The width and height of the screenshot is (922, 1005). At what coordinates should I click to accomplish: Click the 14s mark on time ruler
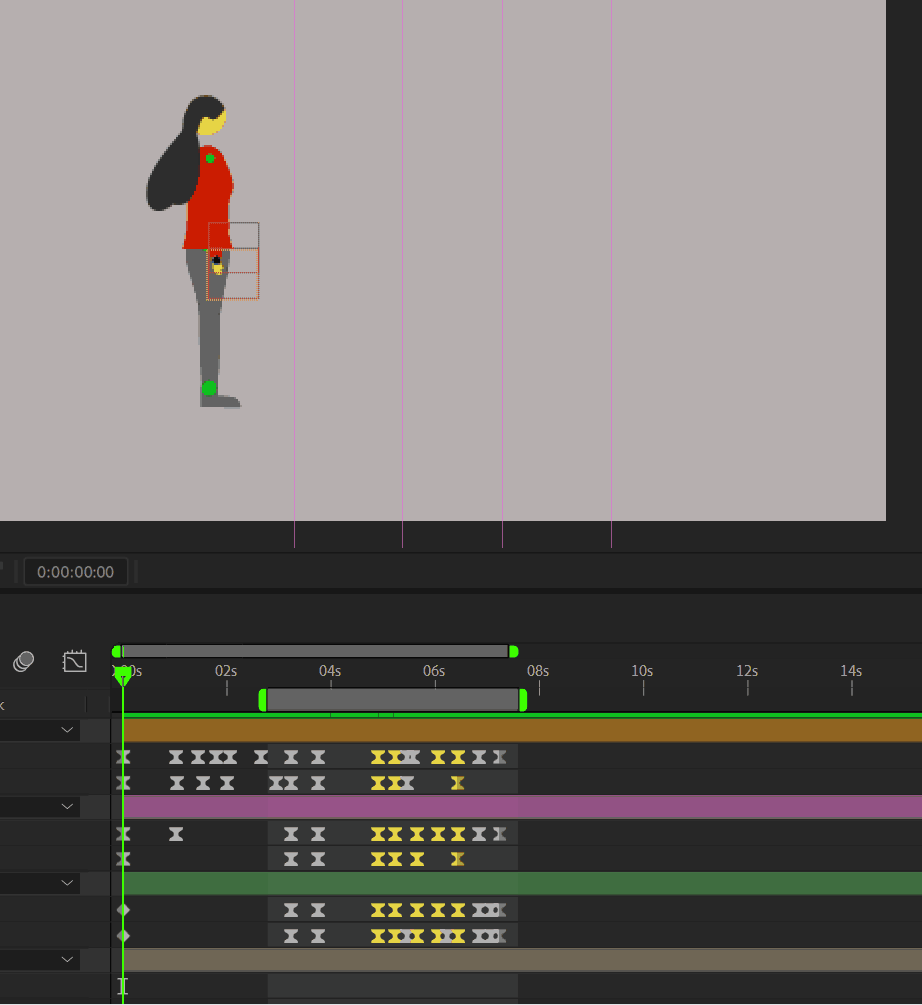(851, 671)
